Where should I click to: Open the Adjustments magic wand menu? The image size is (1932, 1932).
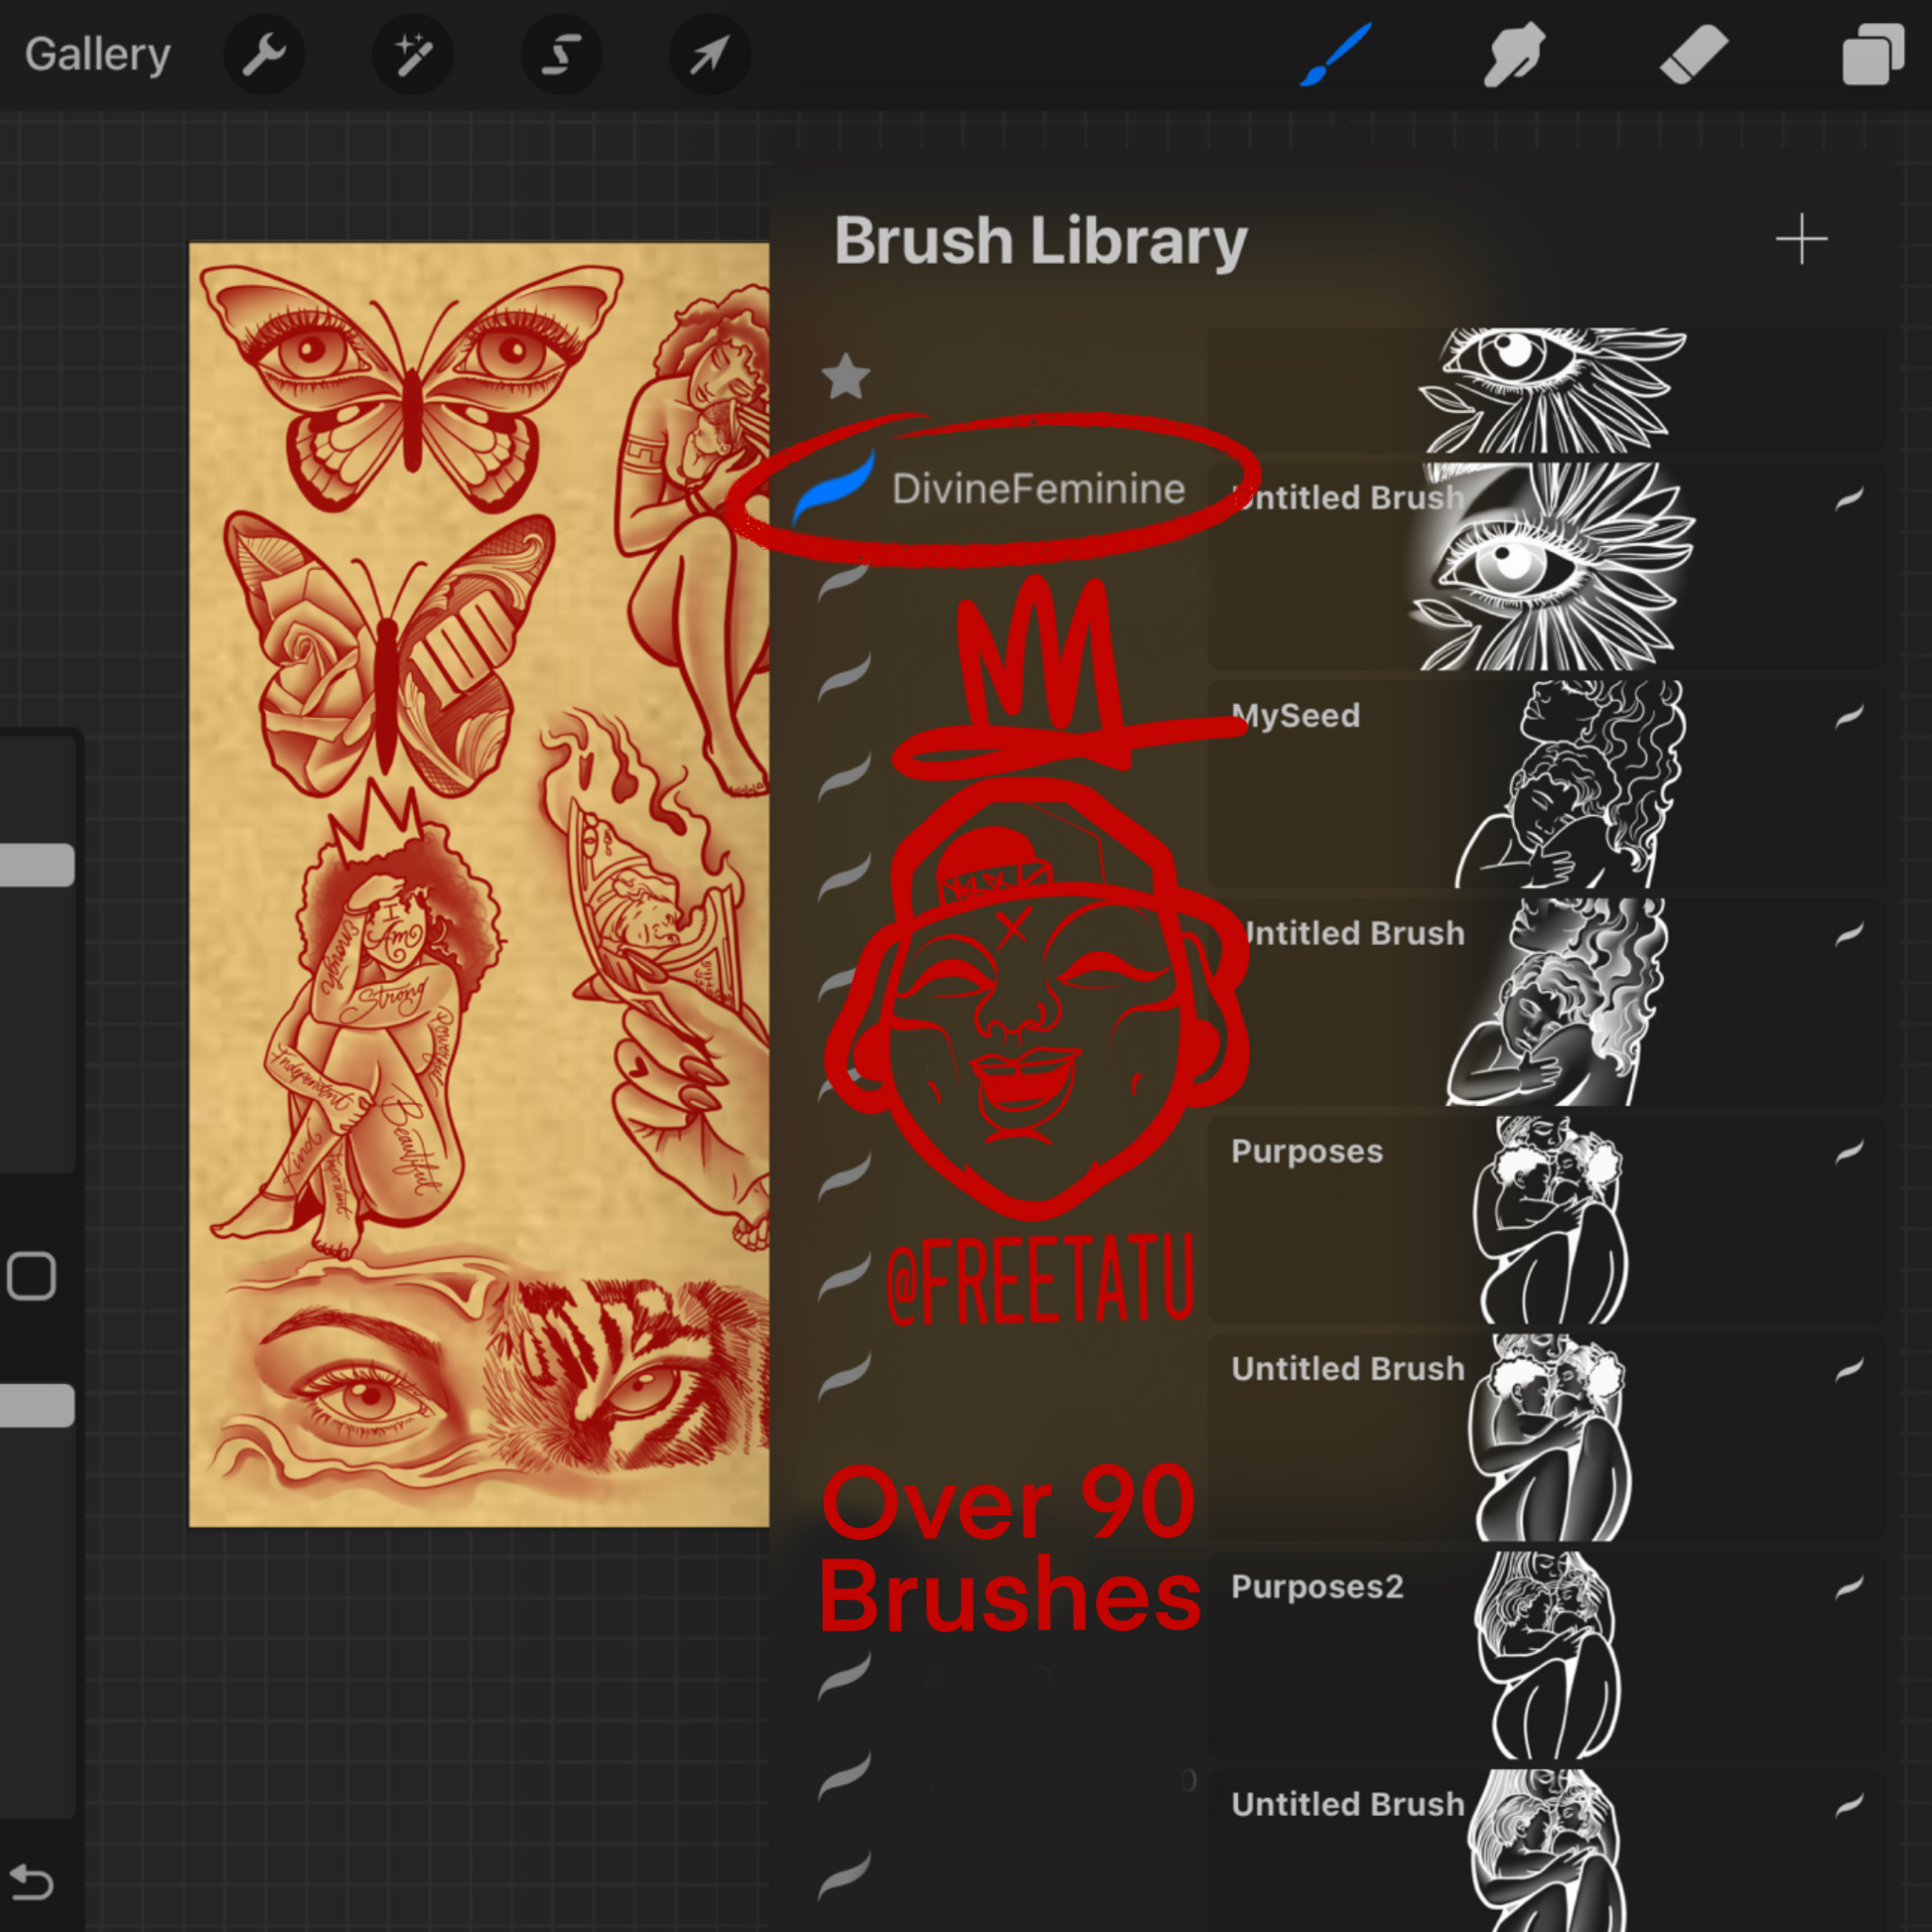pyautogui.click(x=412, y=55)
